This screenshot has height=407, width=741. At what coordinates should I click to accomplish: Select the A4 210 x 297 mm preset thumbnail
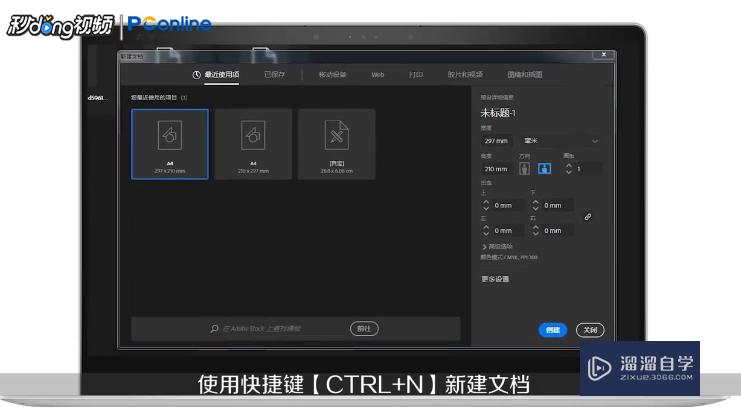click(253, 144)
